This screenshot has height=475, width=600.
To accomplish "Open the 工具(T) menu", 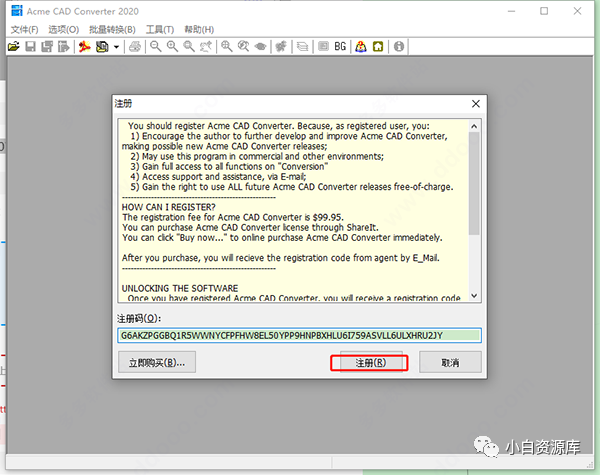I will point(160,29).
